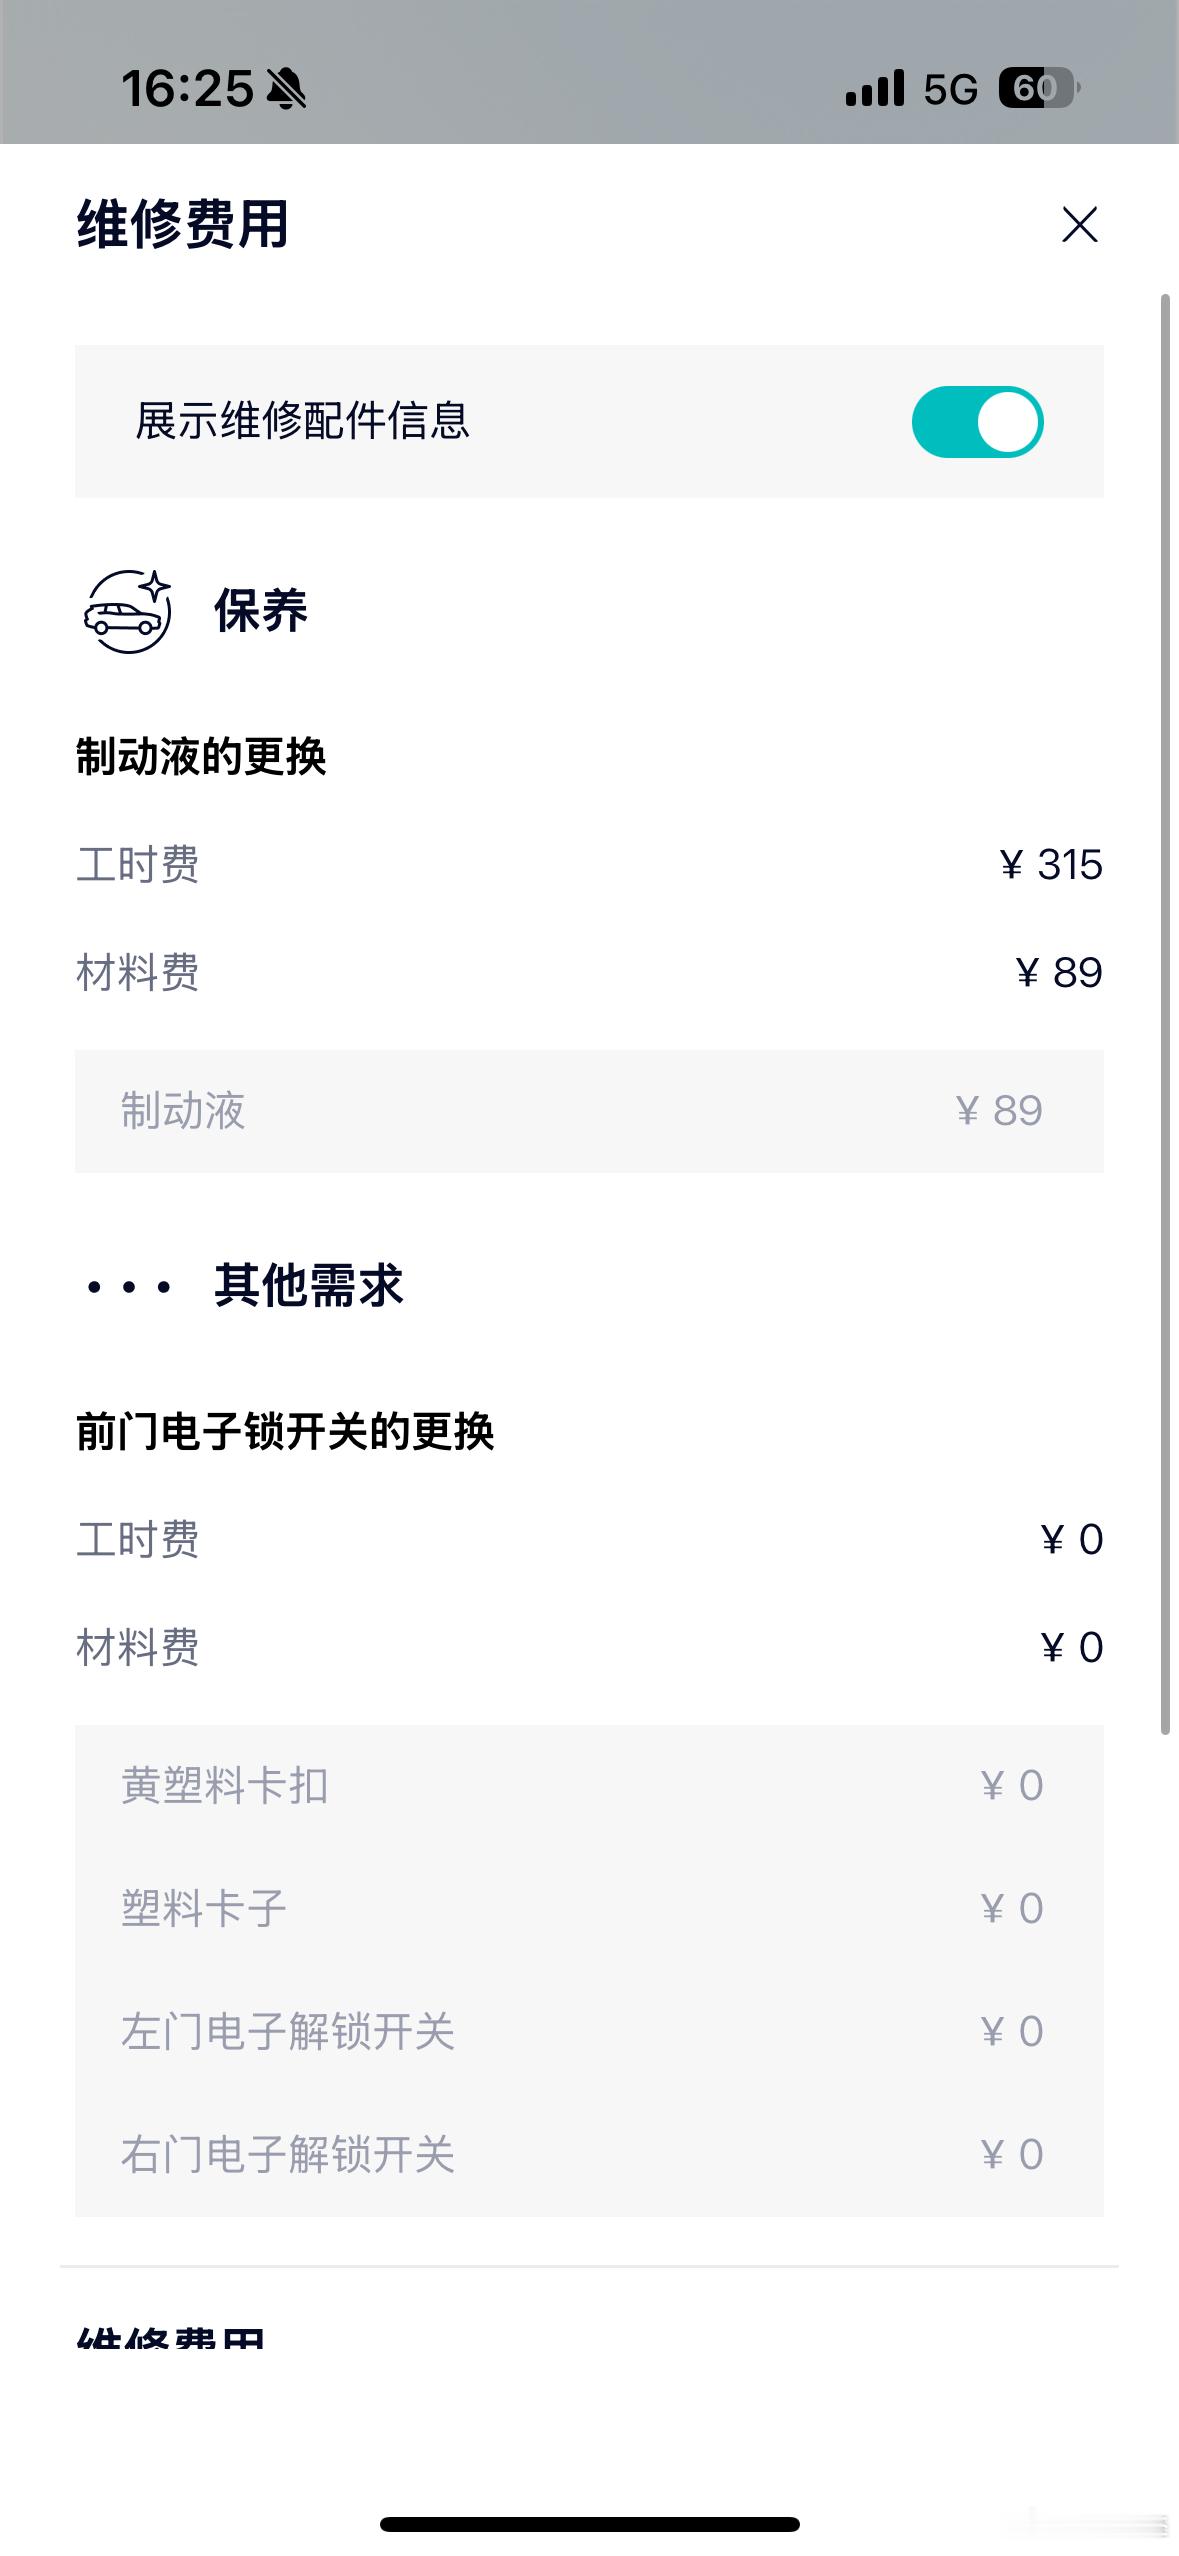This screenshot has height=2556, width=1179.
Task: Tap the muted bell icon in status bar
Action: pos(286,89)
